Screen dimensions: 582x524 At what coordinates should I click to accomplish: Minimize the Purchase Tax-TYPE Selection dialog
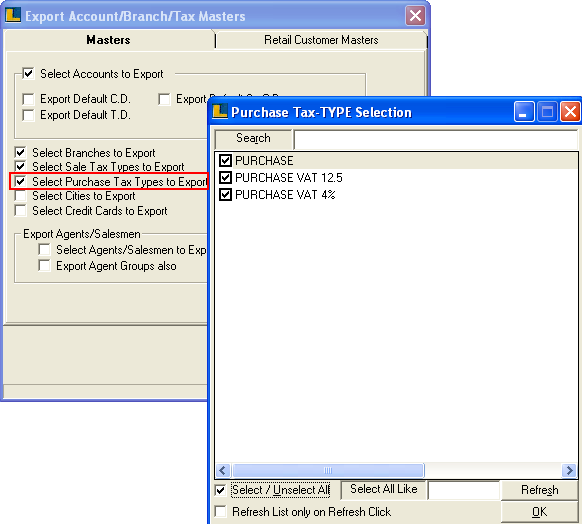tap(524, 112)
